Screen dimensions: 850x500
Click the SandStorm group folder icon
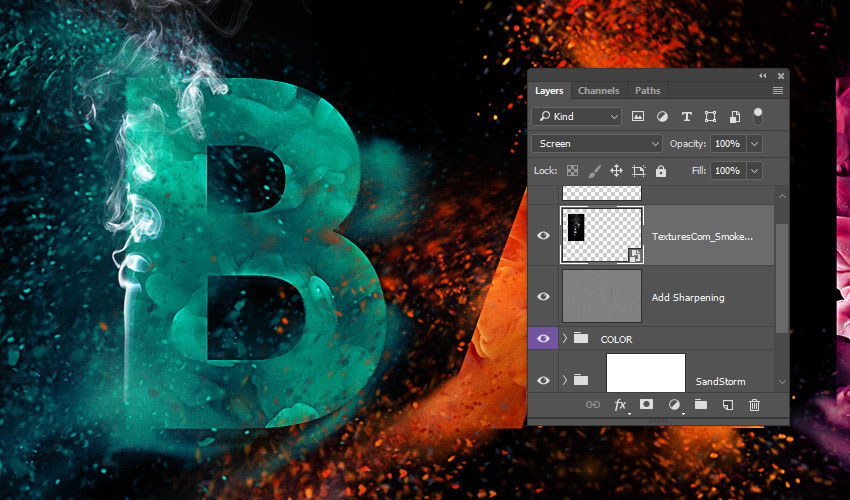coord(581,380)
